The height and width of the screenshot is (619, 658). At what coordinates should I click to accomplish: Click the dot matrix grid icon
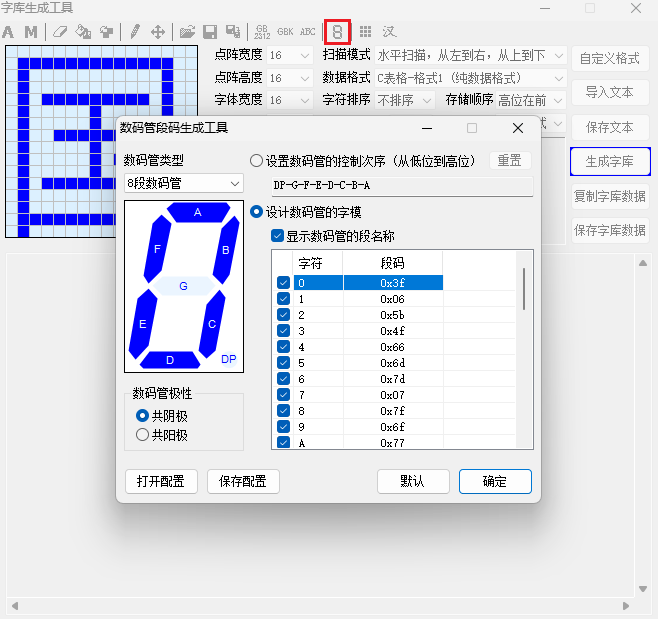click(366, 32)
